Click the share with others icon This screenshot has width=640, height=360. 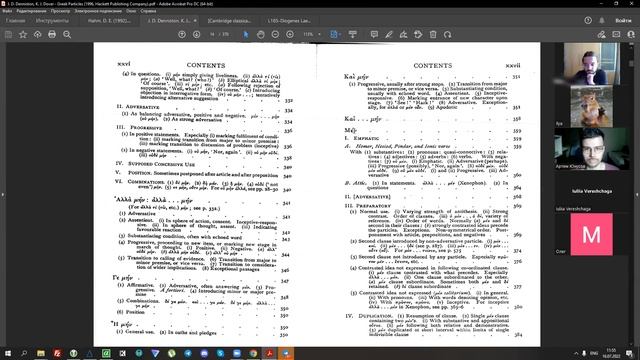[631, 35]
